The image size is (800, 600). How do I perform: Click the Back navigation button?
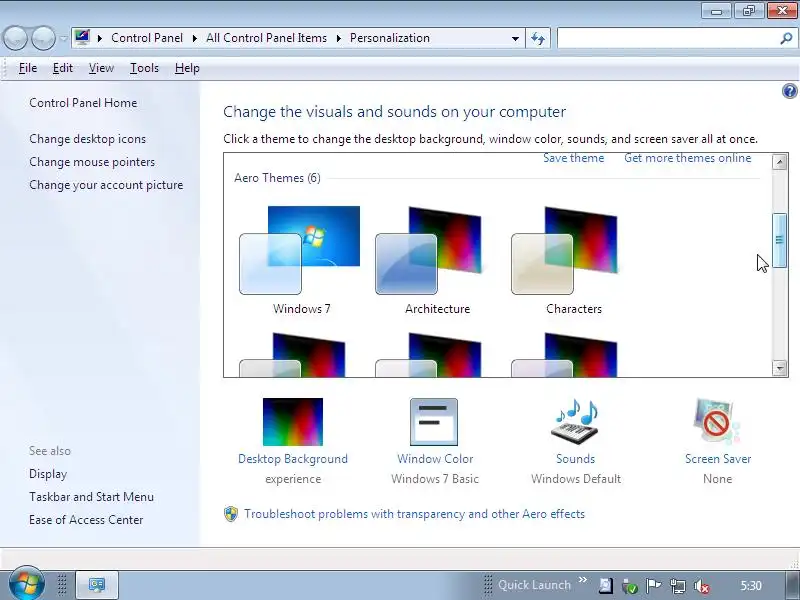coord(15,38)
